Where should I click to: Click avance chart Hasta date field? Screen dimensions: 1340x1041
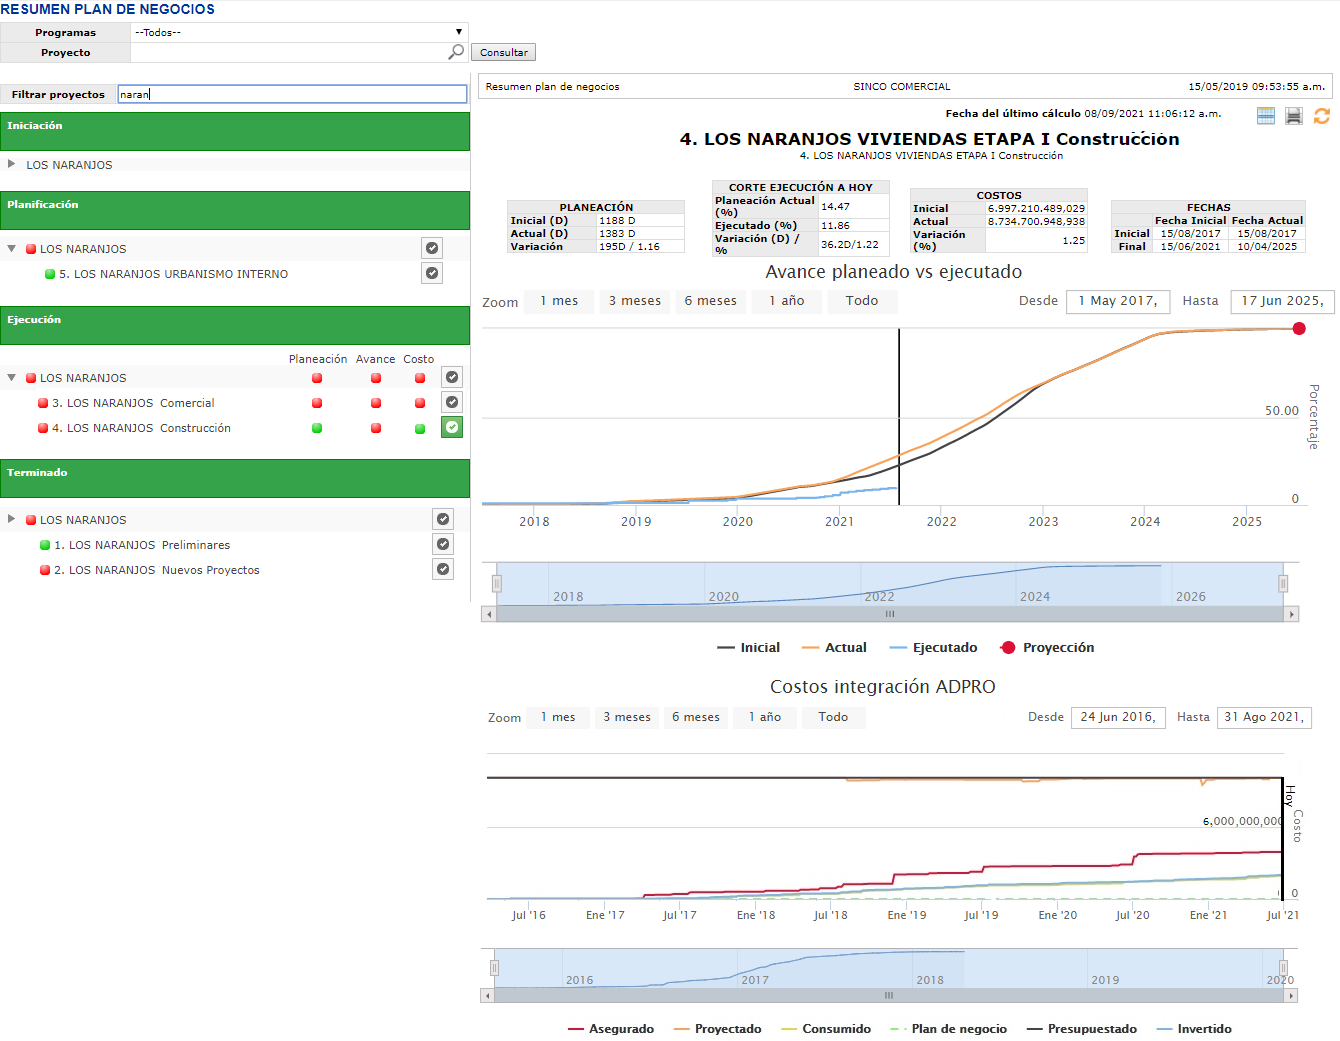(1282, 301)
